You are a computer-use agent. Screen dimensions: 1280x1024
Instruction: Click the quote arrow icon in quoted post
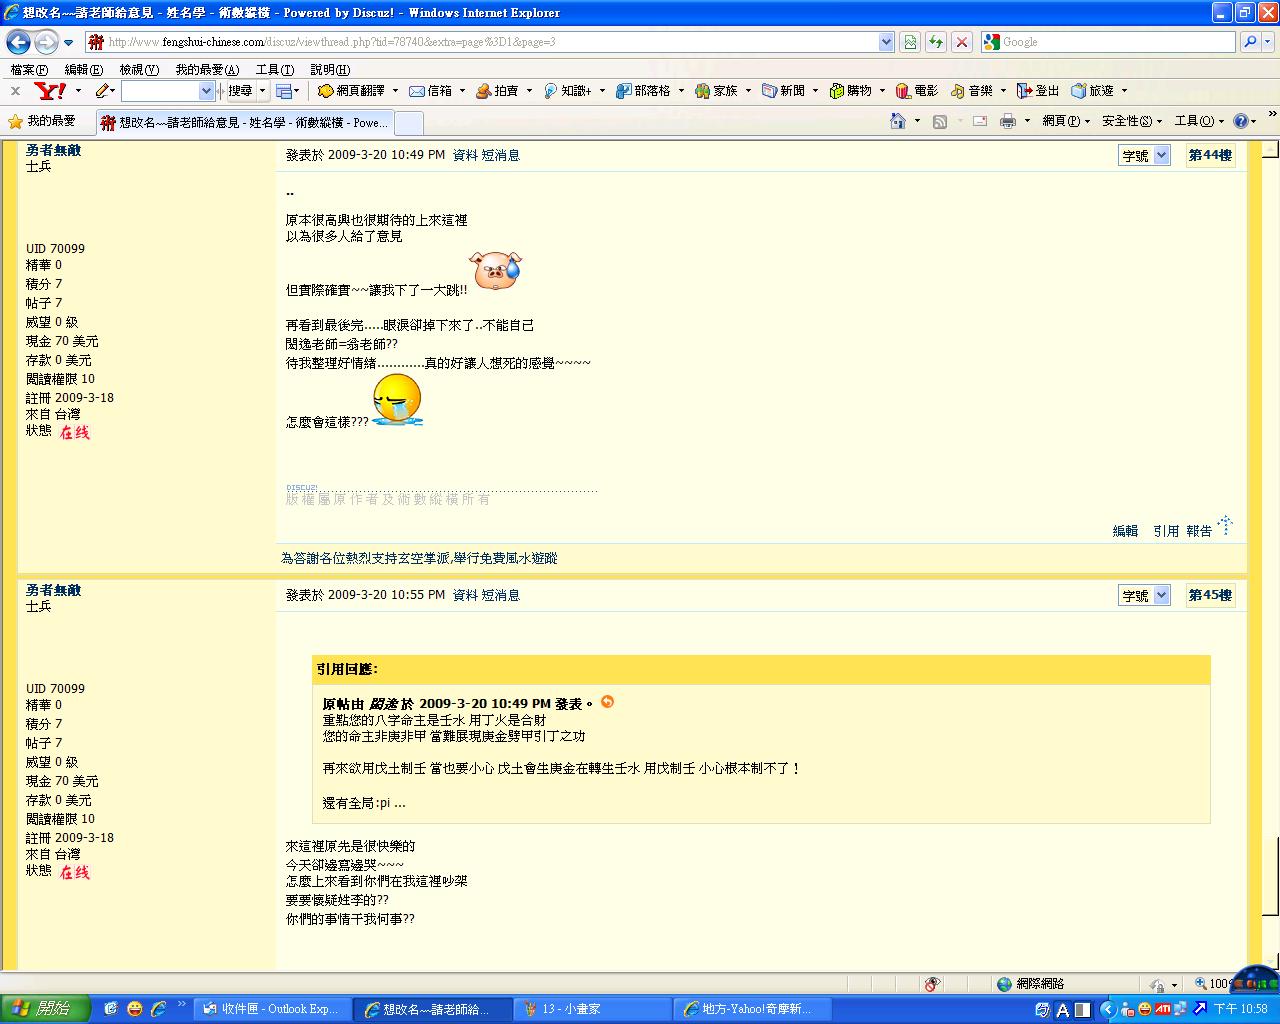click(x=607, y=702)
